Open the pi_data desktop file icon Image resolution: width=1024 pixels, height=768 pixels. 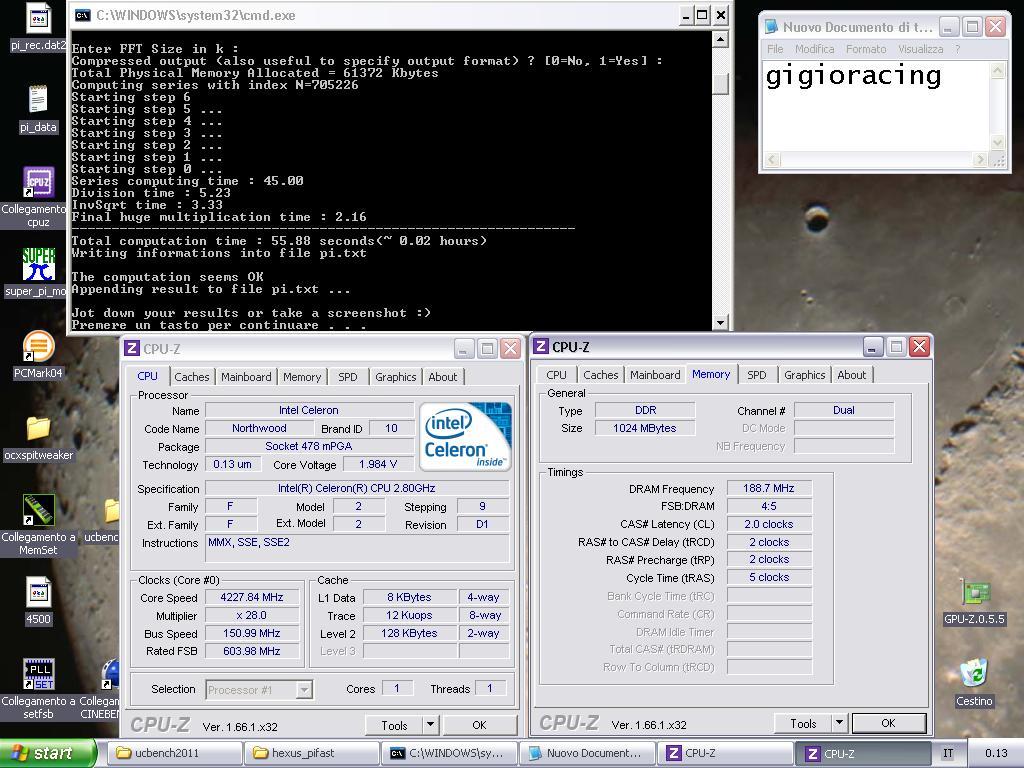coord(38,100)
